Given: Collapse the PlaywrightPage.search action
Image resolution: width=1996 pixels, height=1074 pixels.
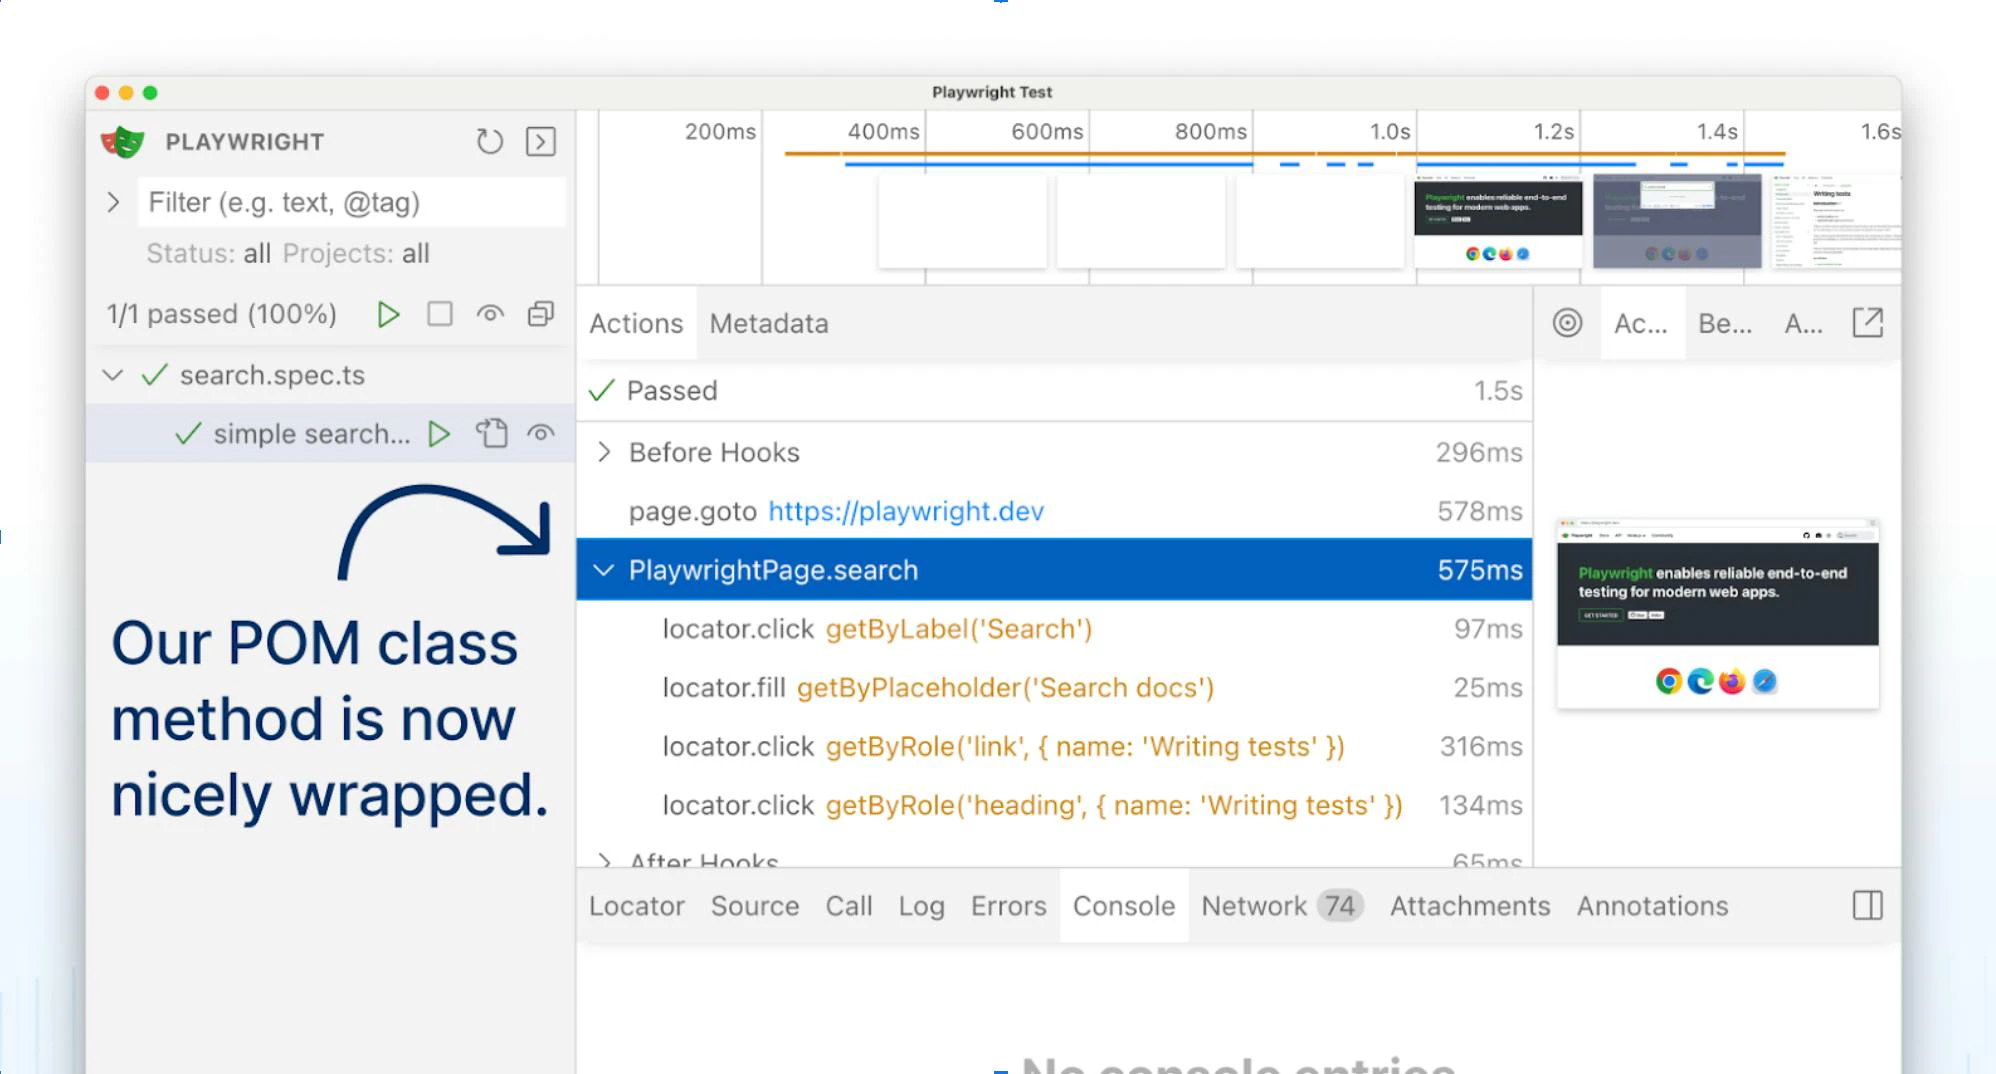Looking at the screenshot, I should point(603,570).
